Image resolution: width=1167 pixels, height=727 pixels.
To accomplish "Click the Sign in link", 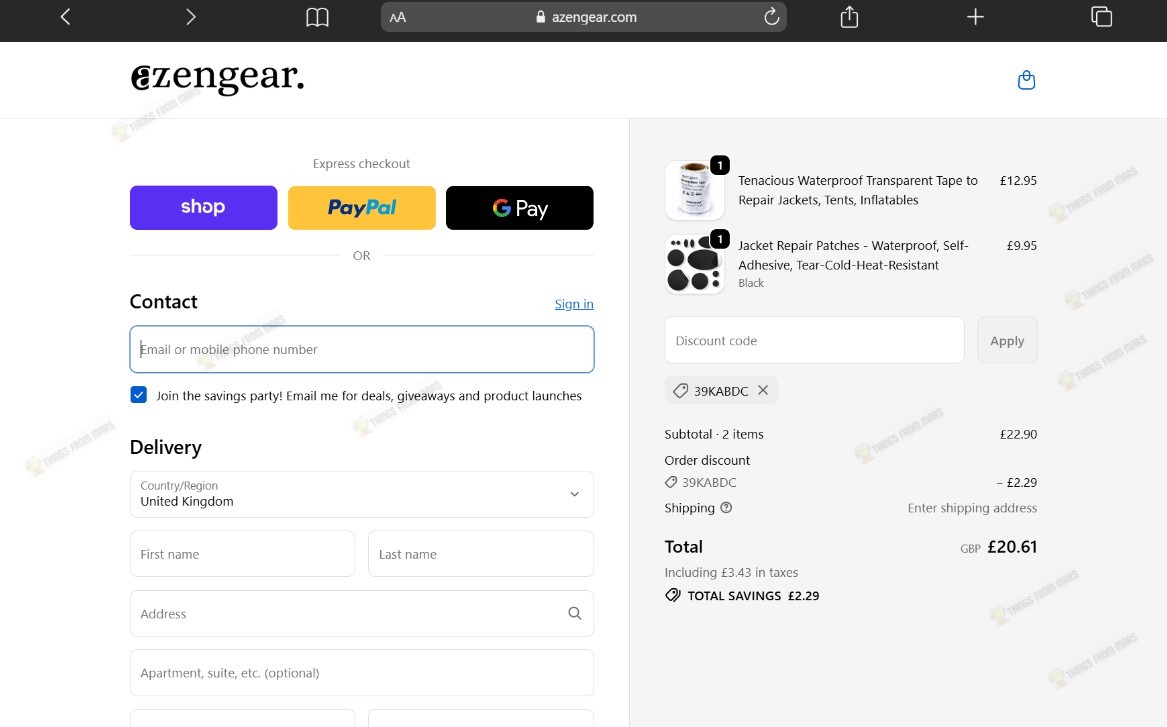I will (x=574, y=304).
